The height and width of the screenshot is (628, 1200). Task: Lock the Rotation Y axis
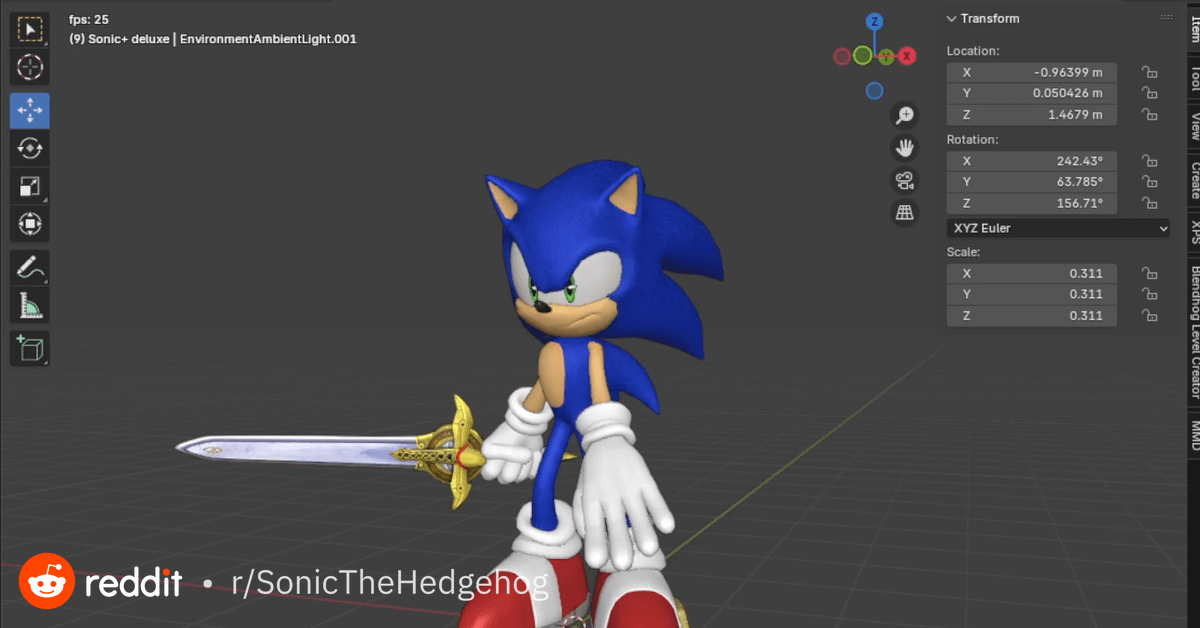[x=1150, y=182]
